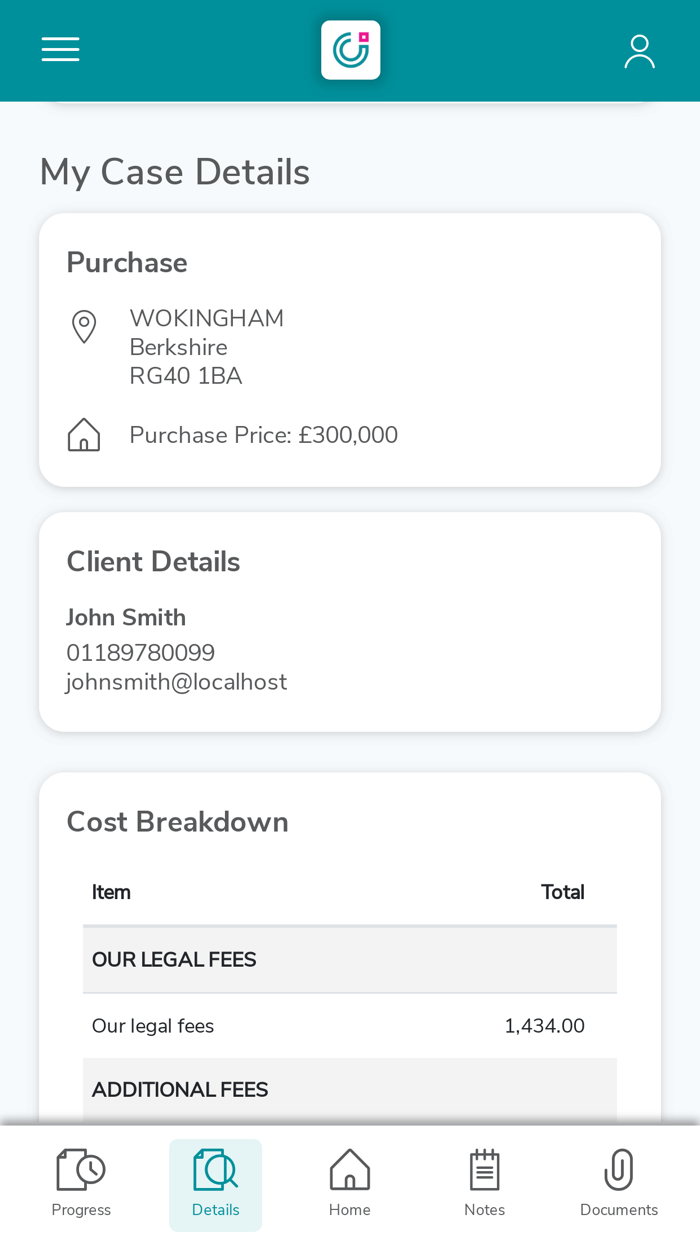Open the Progress tab
This screenshot has width=700, height=1244.
[x=81, y=1184]
